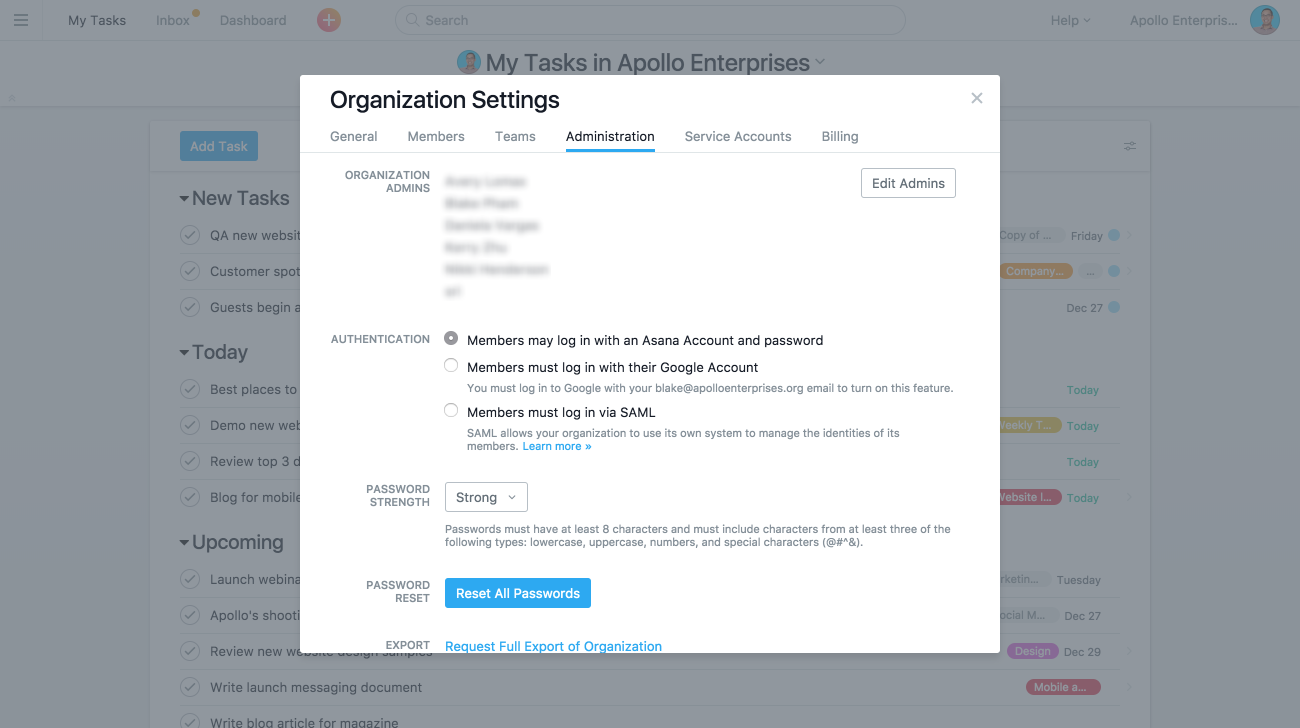Click the Add Task button

(x=219, y=146)
